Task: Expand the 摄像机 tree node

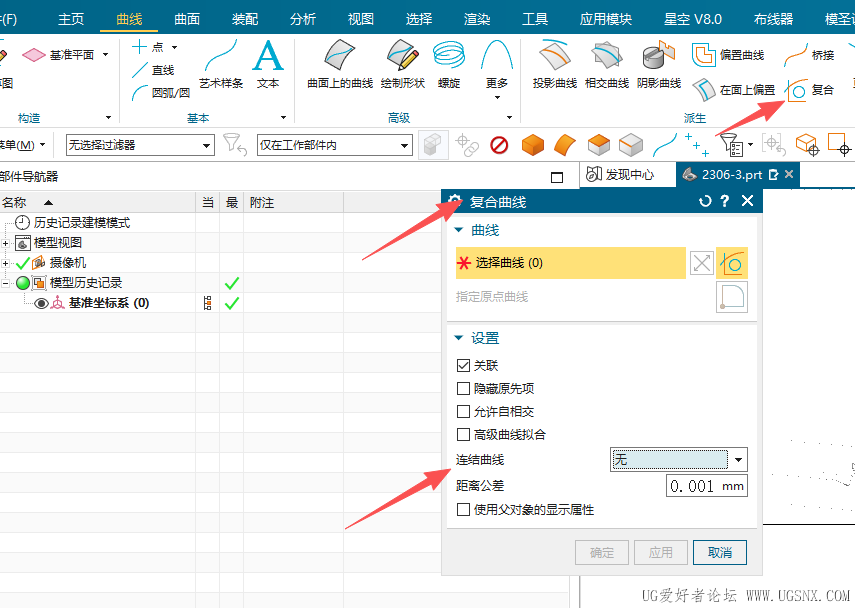Action: 5,263
